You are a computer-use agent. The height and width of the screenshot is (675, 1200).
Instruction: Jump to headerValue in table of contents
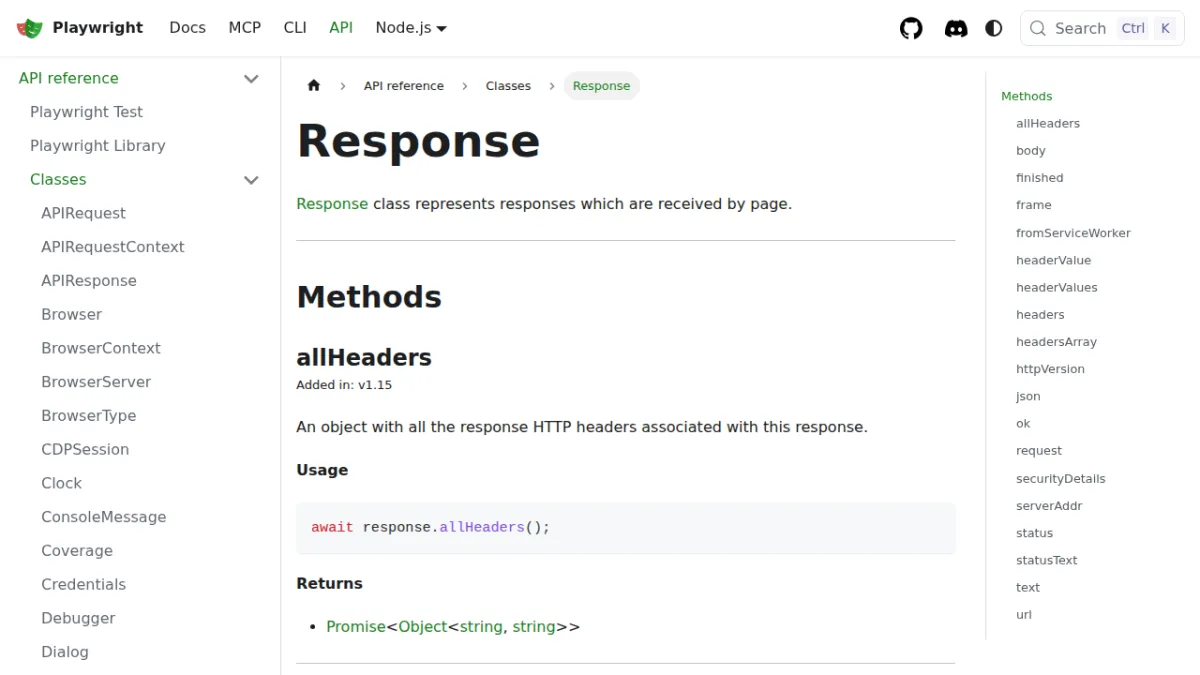point(1054,260)
